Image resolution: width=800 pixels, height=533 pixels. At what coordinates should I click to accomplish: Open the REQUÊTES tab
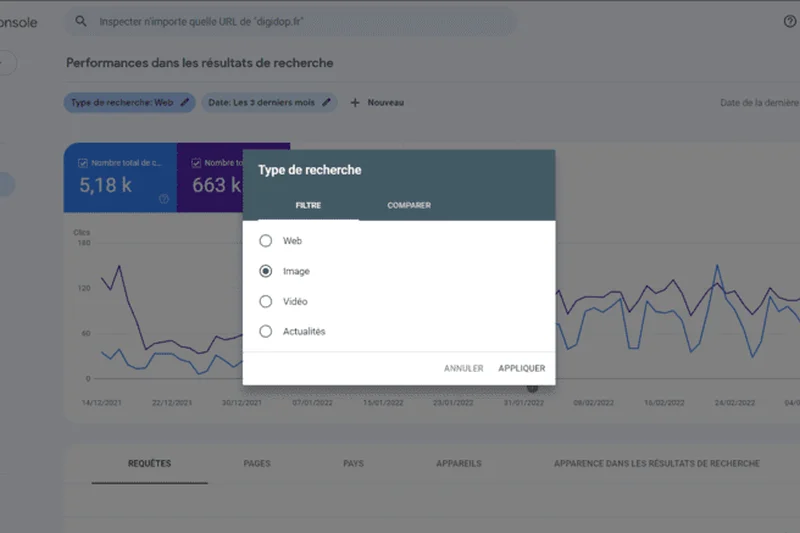click(149, 464)
